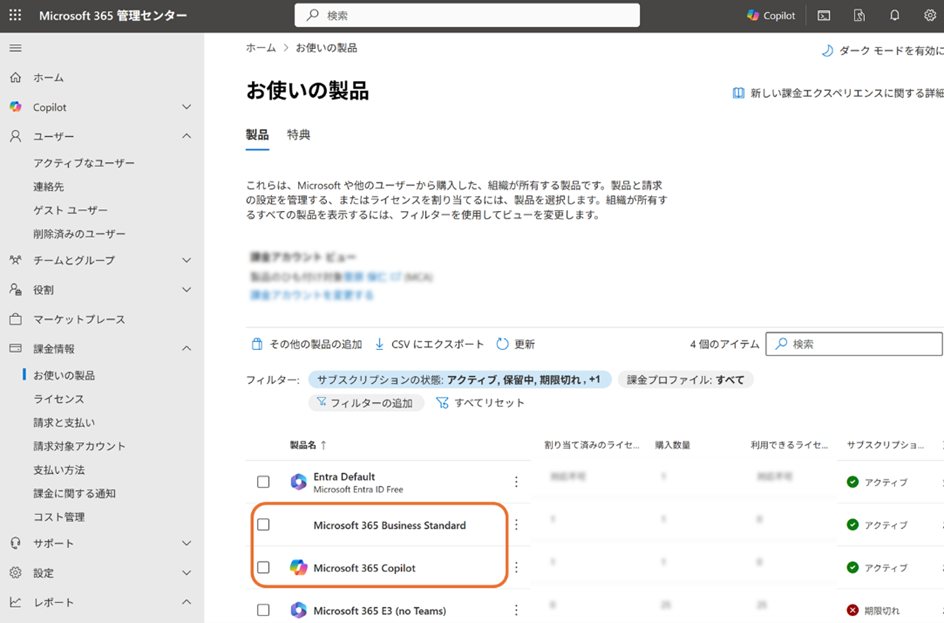Open more actions for Business Standard row
Viewport: 944px width, 623px height.
tap(517, 525)
